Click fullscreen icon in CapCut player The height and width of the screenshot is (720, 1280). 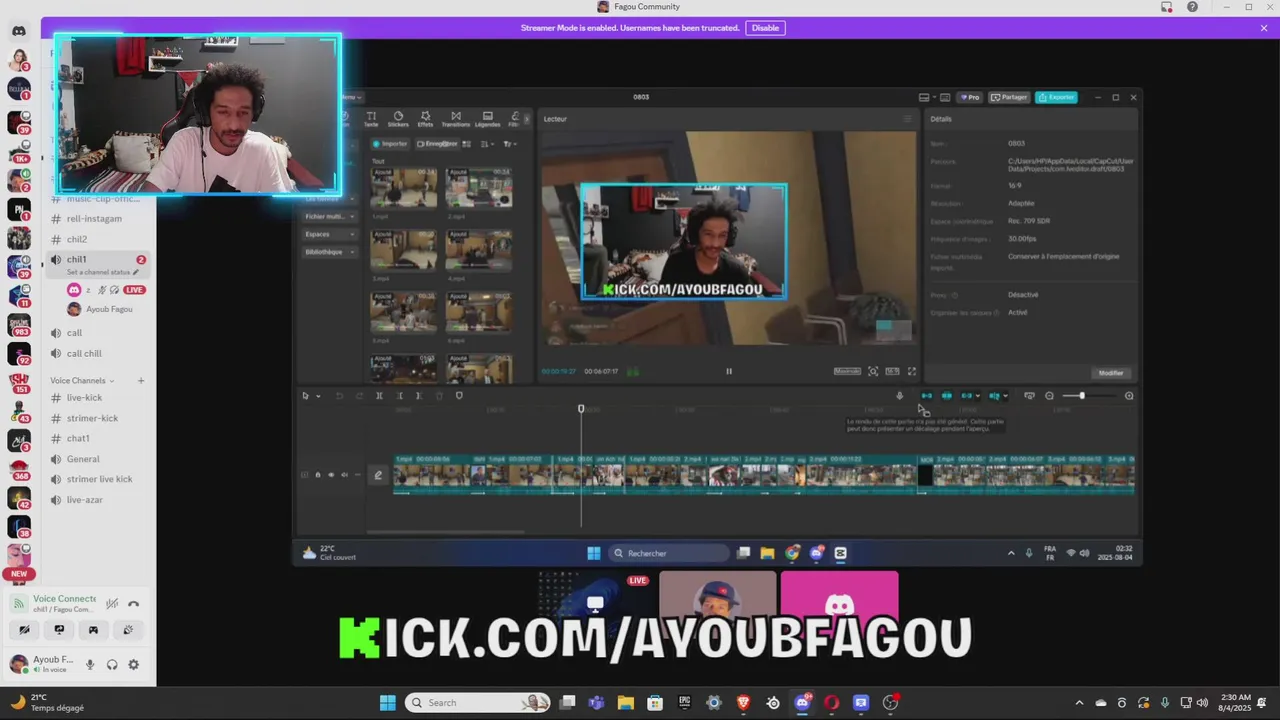pos(911,371)
